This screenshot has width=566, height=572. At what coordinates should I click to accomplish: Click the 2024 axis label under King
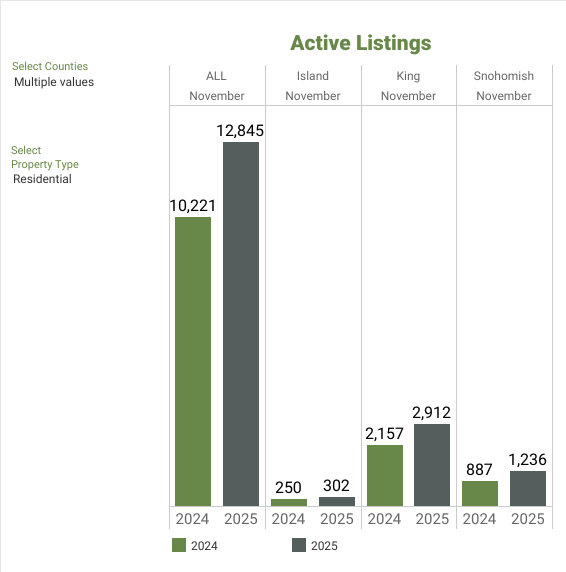click(384, 519)
